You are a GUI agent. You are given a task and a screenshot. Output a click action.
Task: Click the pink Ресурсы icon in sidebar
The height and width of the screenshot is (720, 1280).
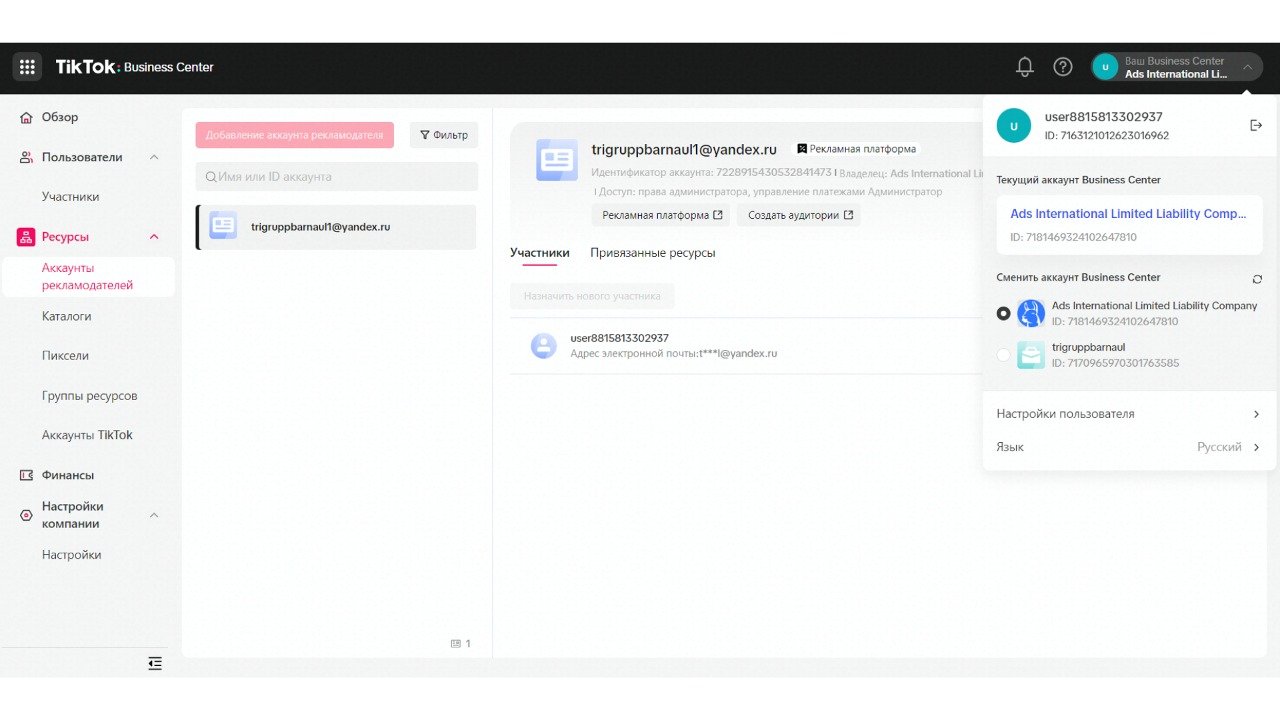(x=26, y=237)
